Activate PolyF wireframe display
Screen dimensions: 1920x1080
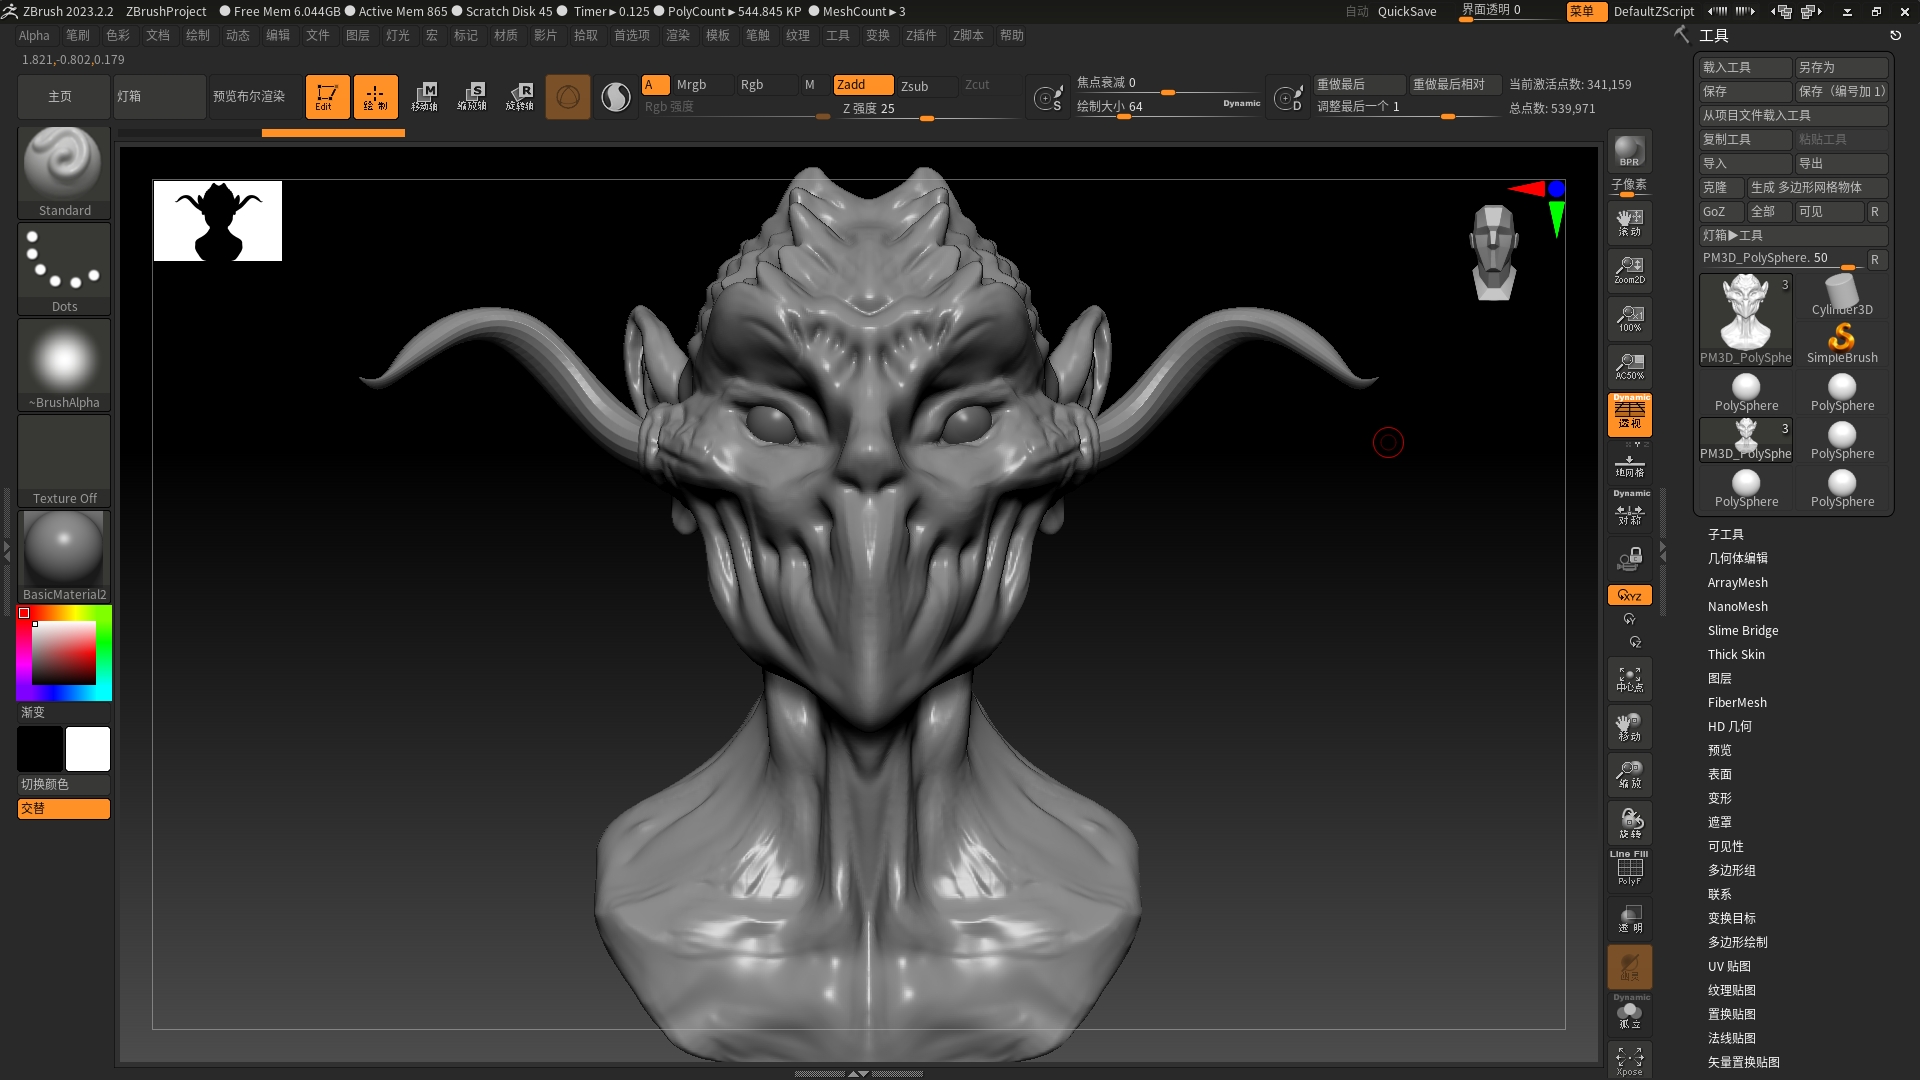1629,866
